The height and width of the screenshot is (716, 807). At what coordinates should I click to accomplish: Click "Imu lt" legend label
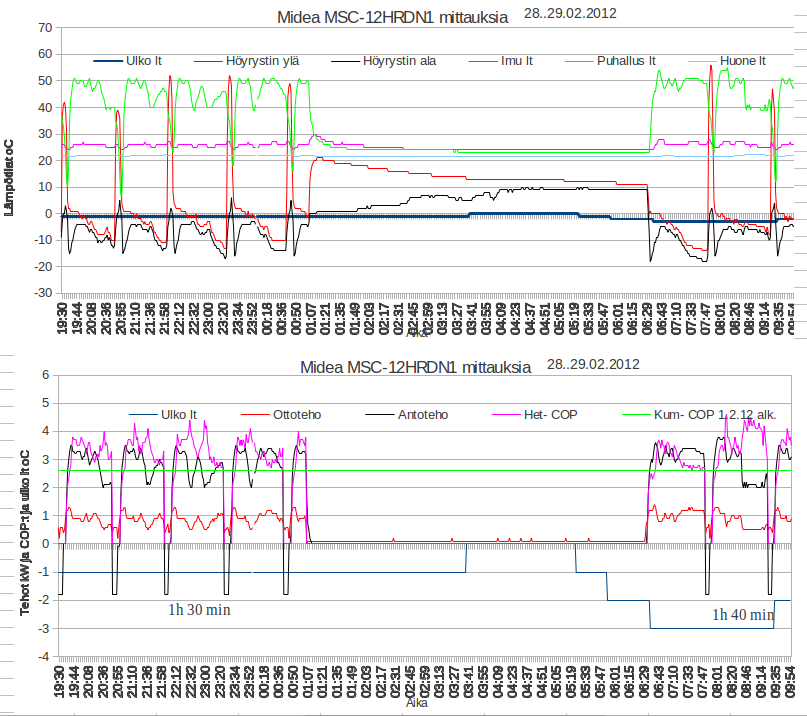click(x=516, y=62)
